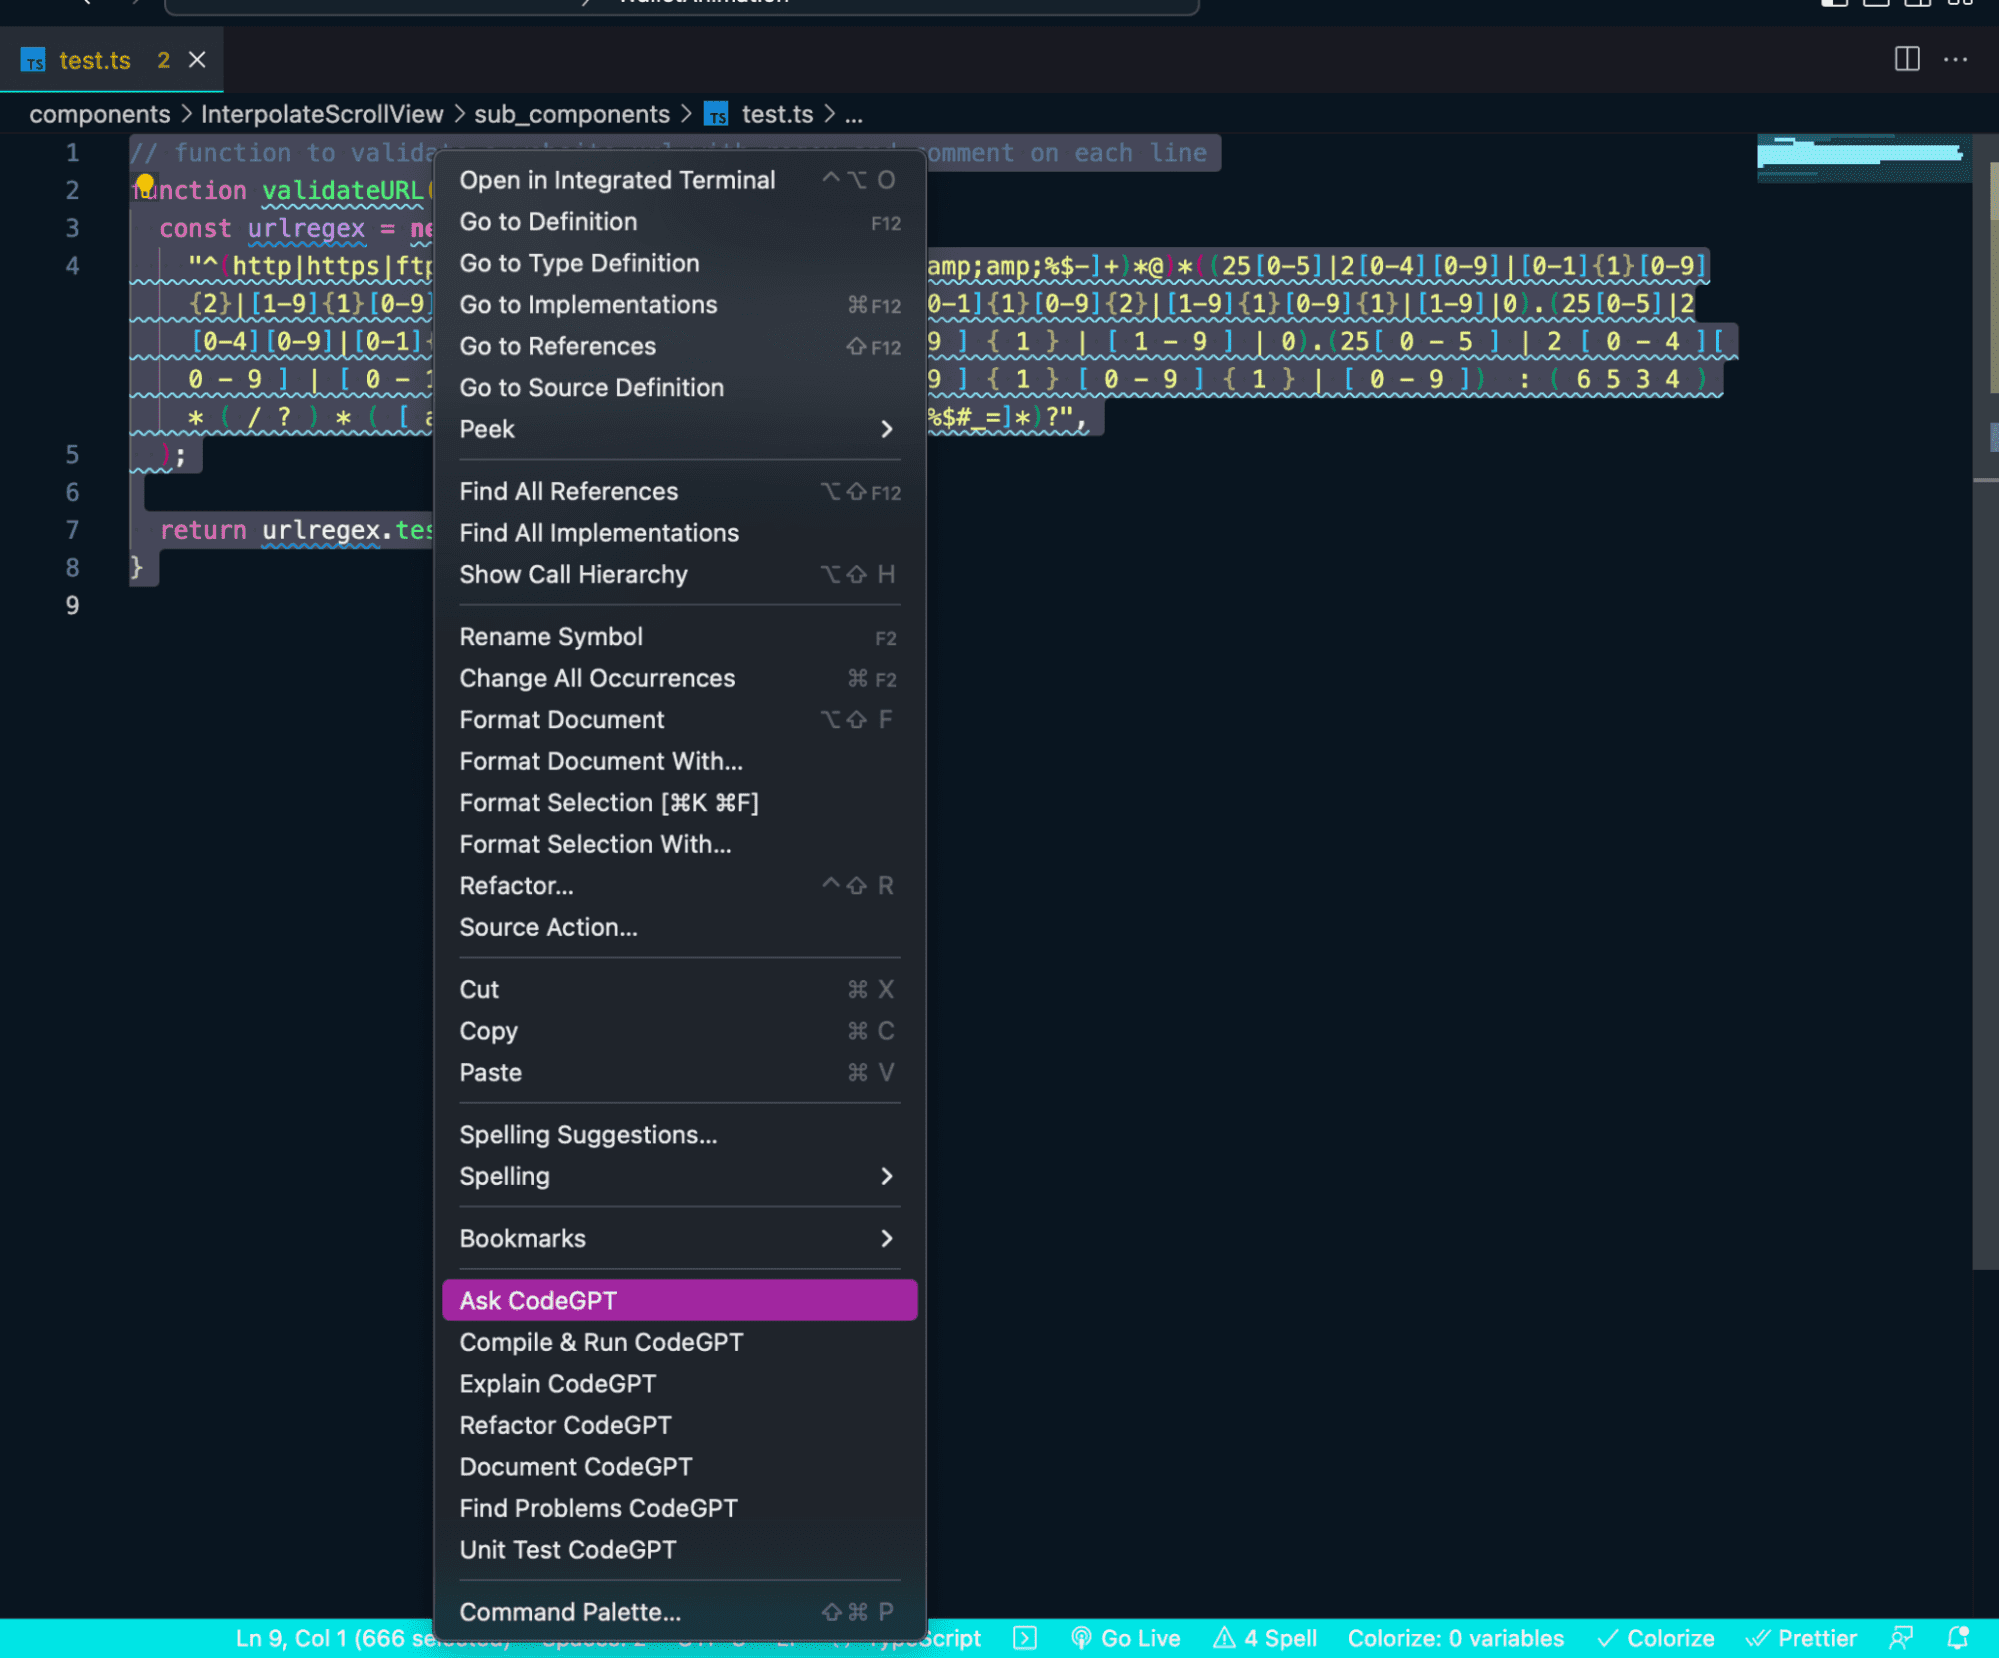Viewport: 1999px width, 1659px height.
Task: Choose Format Document
Action: point(679,720)
